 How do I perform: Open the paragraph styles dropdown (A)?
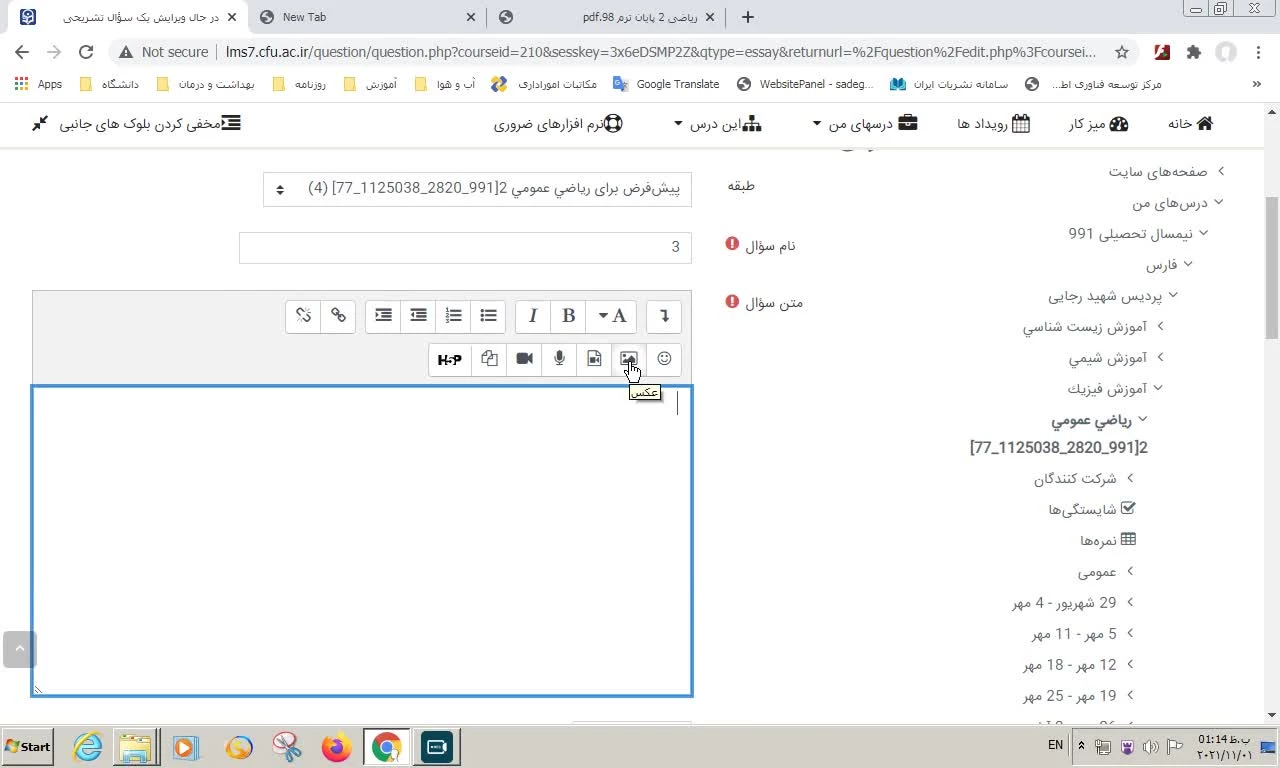point(611,316)
